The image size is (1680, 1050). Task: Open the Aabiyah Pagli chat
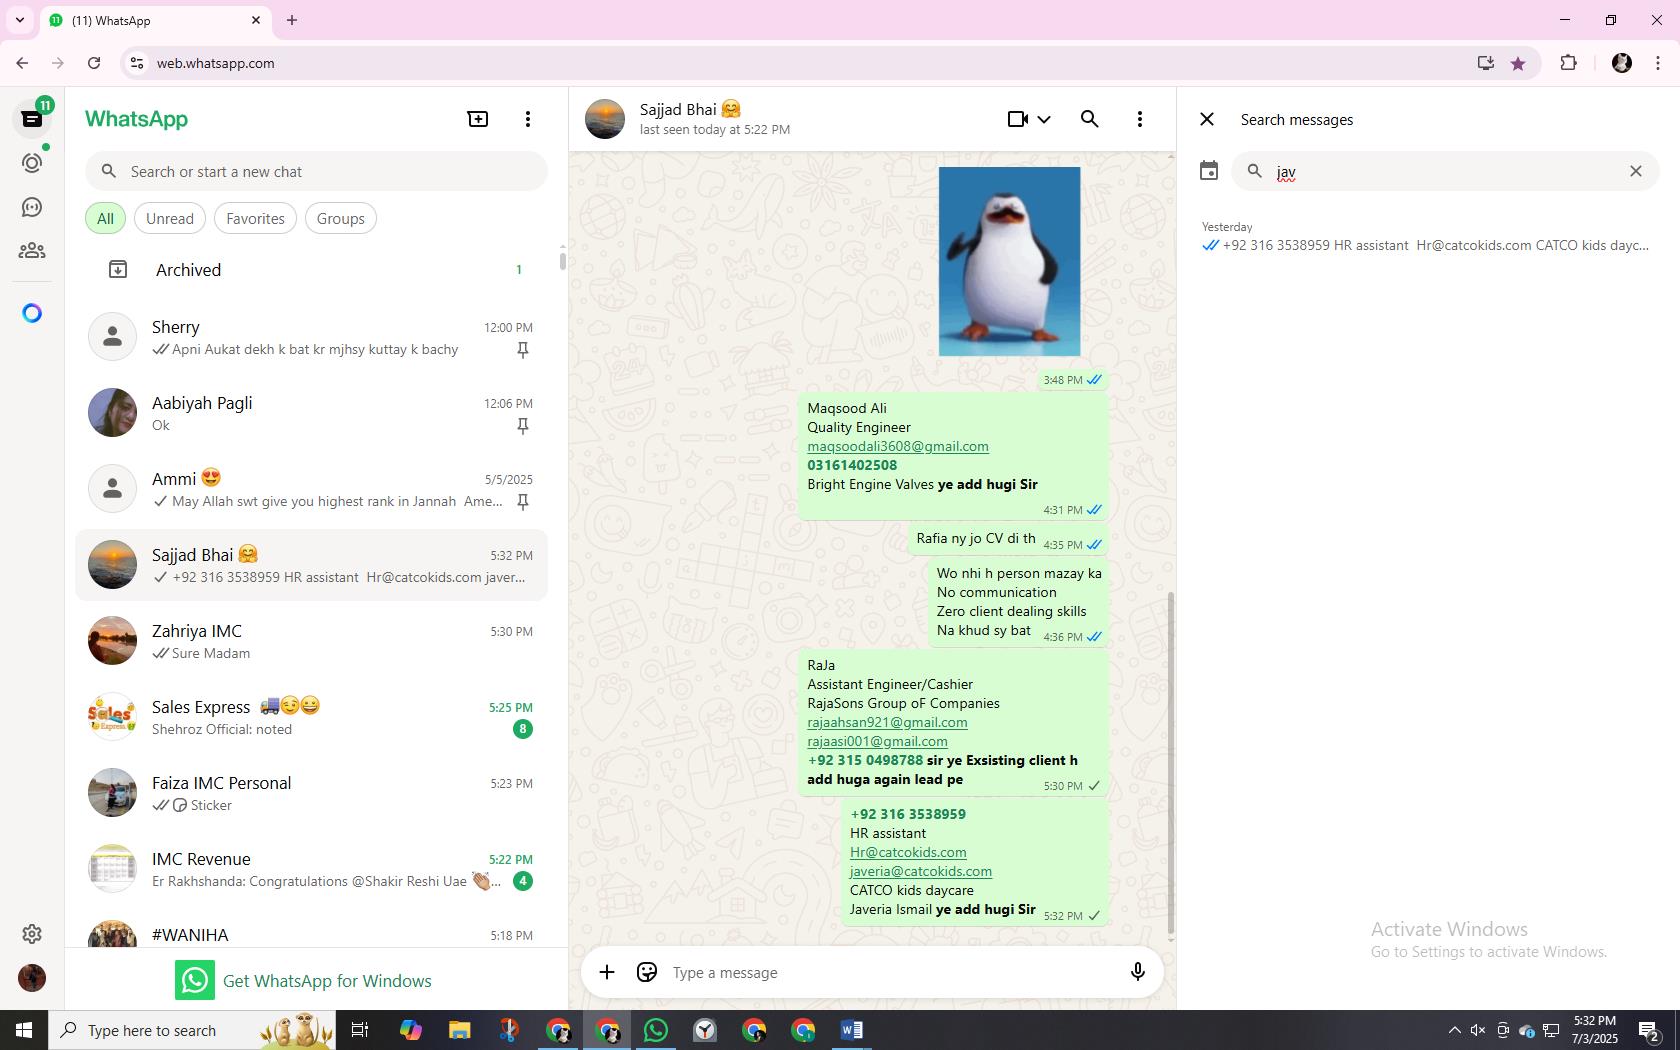[x=312, y=413]
